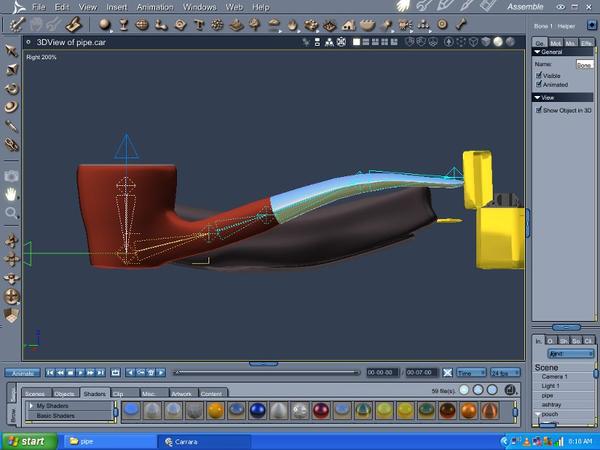Open the Assemble room hand icon
Screen dimensions: 600x450
(403, 6)
